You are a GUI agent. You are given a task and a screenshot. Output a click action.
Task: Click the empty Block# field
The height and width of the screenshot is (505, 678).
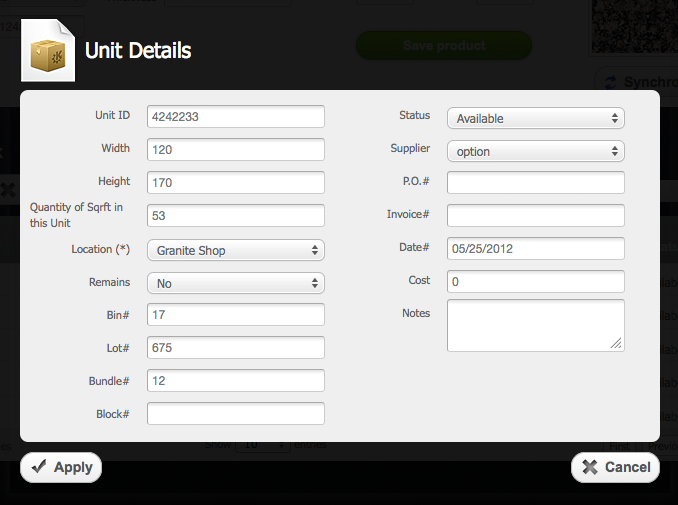point(235,414)
